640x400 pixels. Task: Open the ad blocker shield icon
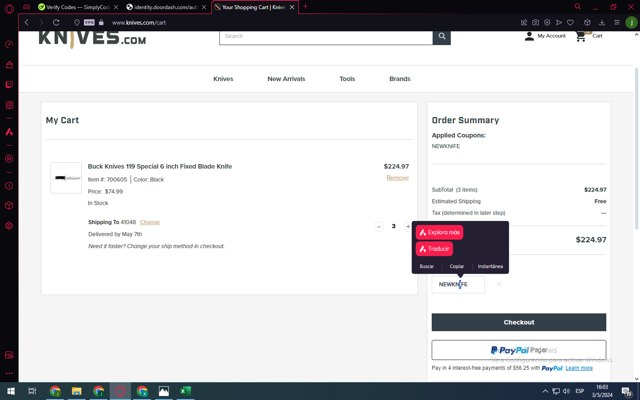pyautogui.click(x=547, y=22)
